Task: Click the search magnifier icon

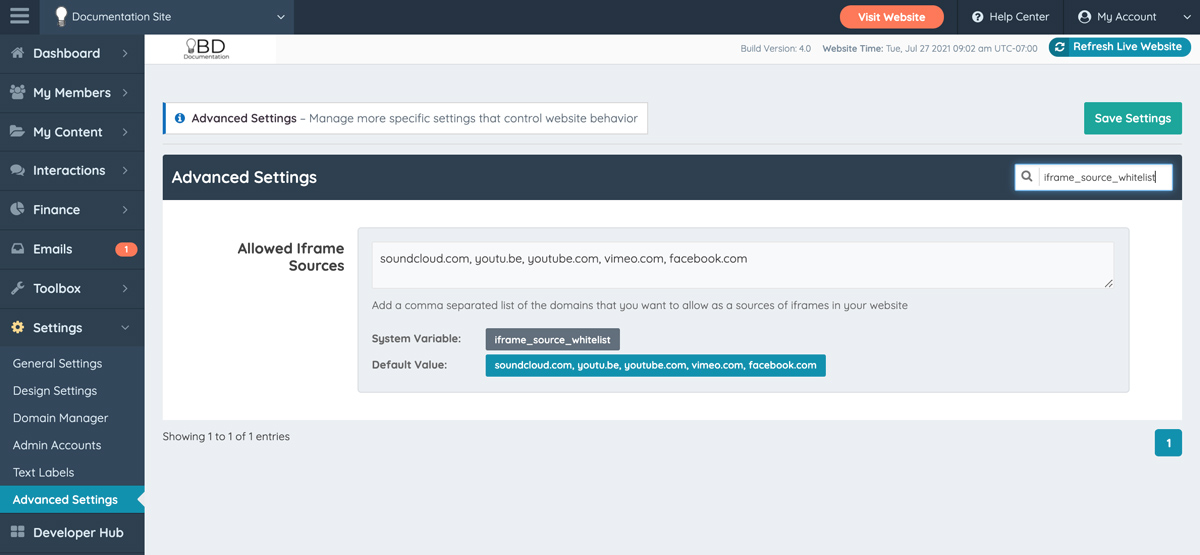Action: 1026,177
